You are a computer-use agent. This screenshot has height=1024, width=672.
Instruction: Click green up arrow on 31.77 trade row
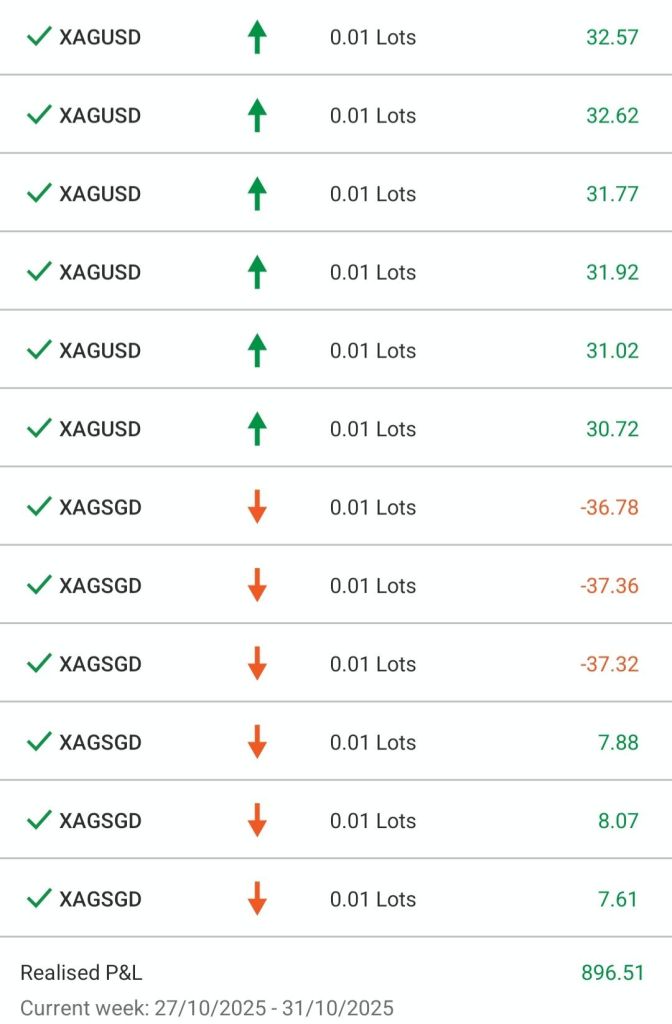(x=257, y=194)
